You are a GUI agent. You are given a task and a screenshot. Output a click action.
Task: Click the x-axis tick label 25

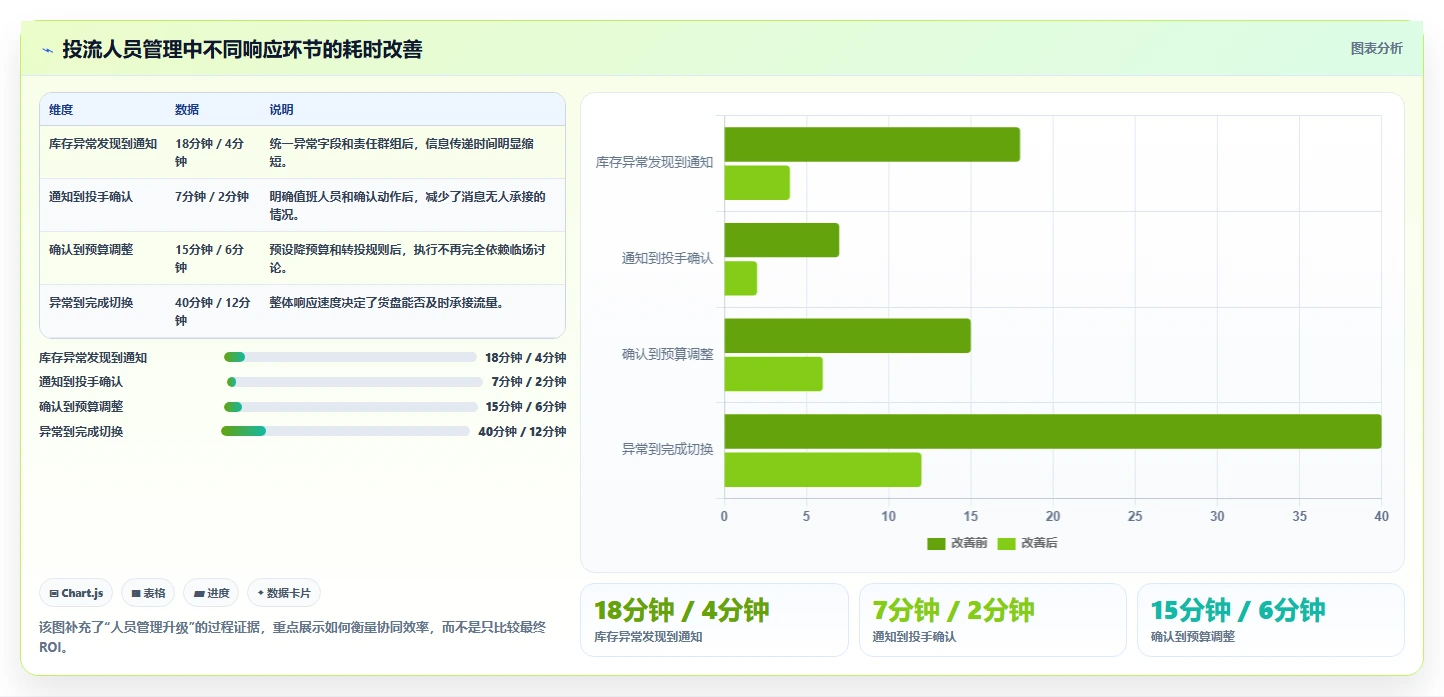[1135, 516]
